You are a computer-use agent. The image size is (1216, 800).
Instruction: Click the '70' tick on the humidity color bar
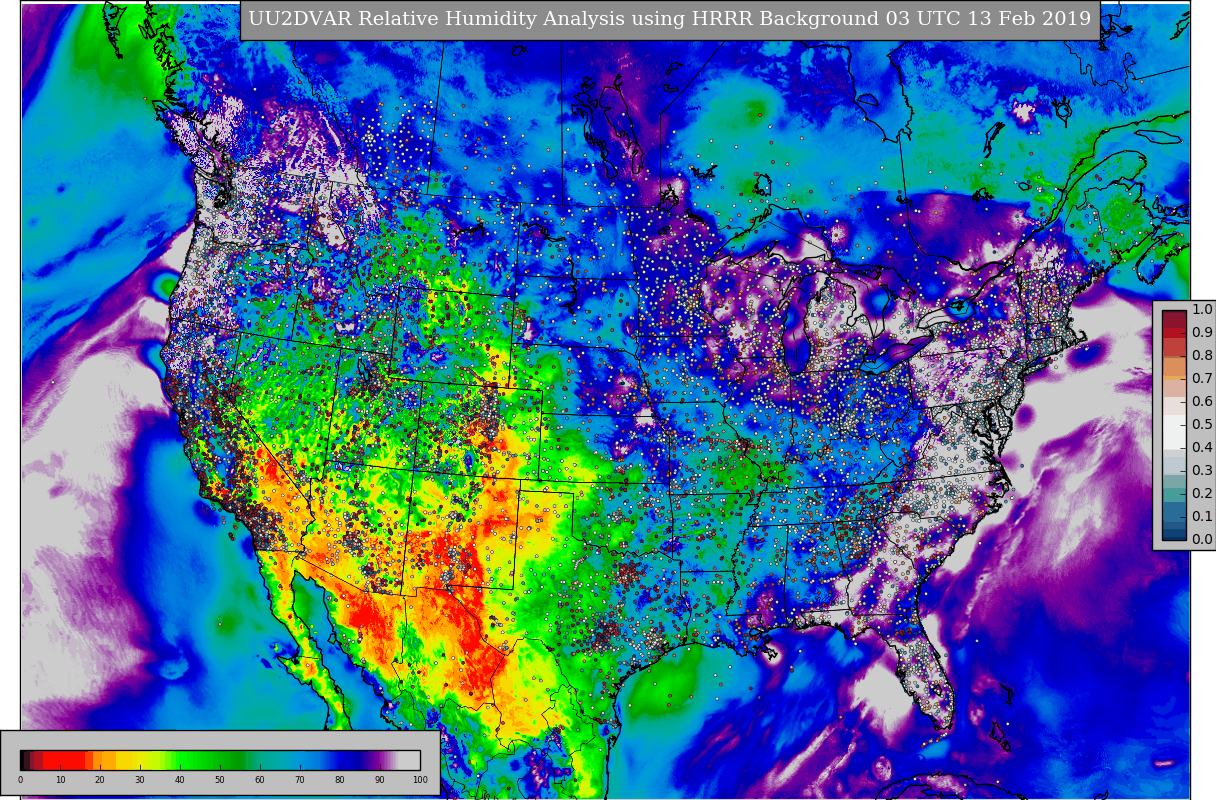click(300, 780)
